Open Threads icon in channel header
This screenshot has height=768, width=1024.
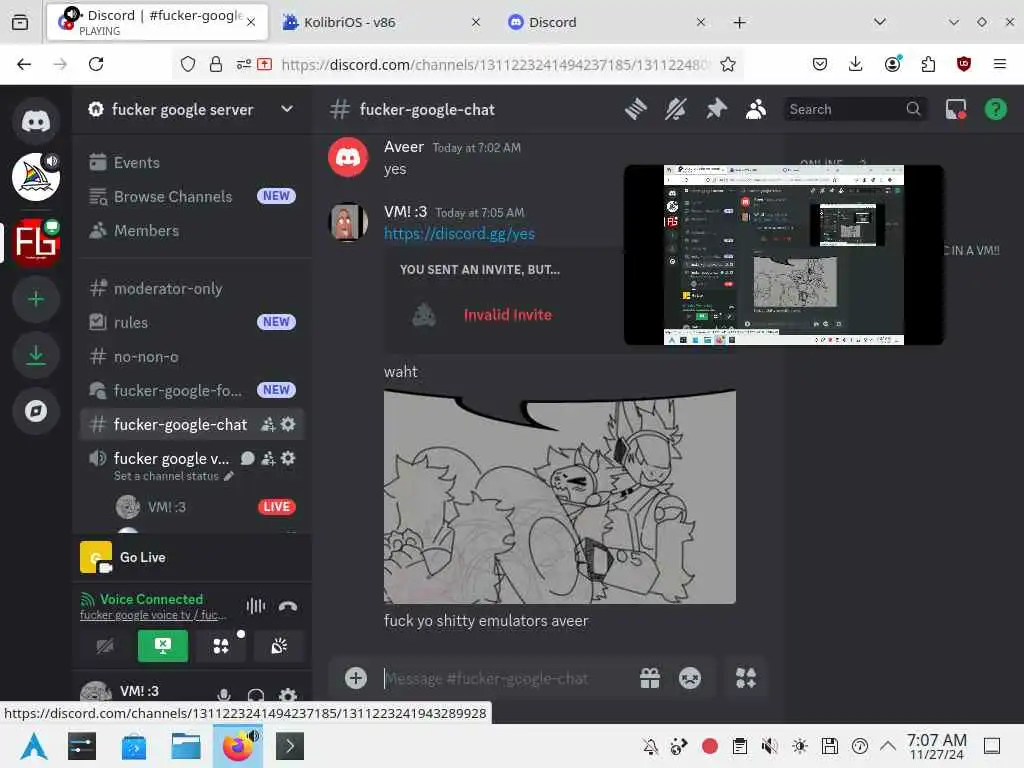coord(635,109)
